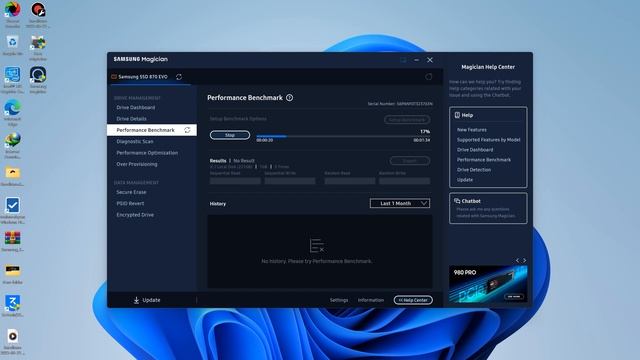Open the Chatbot panel
This screenshot has width=640, height=360.
click(x=488, y=208)
